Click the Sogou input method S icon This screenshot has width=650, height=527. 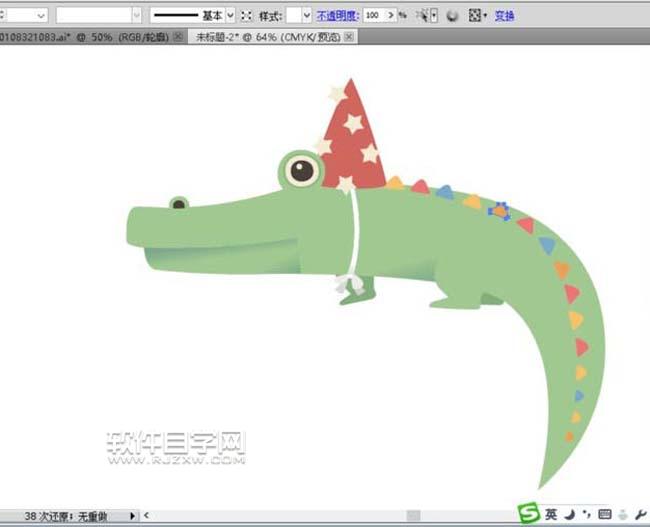click(x=527, y=514)
